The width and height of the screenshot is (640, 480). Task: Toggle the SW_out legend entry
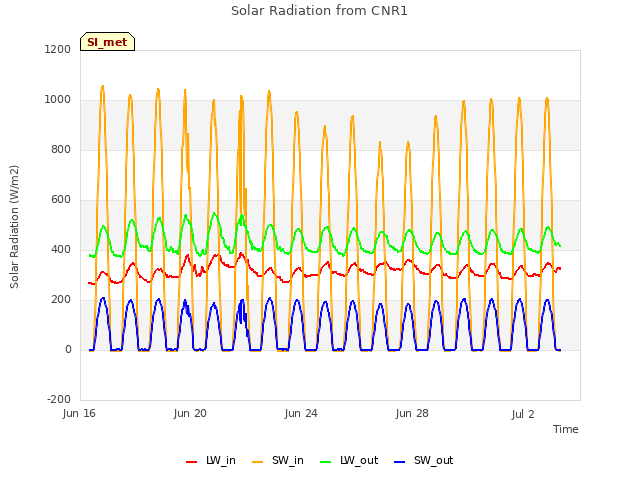pyautogui.click(x=424, y=460)
